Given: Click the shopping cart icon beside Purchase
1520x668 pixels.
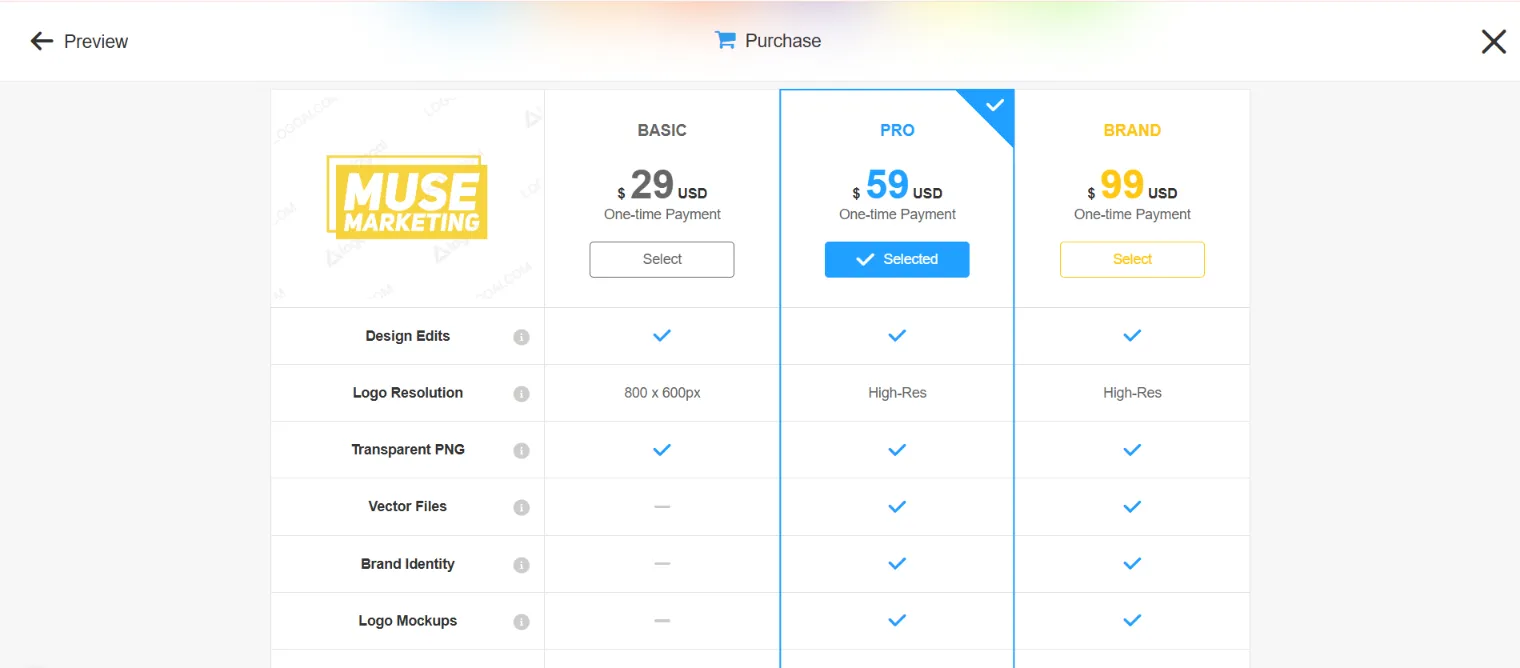Looking at the screenshot, I should pyautogui.click(x=725, y=40).
